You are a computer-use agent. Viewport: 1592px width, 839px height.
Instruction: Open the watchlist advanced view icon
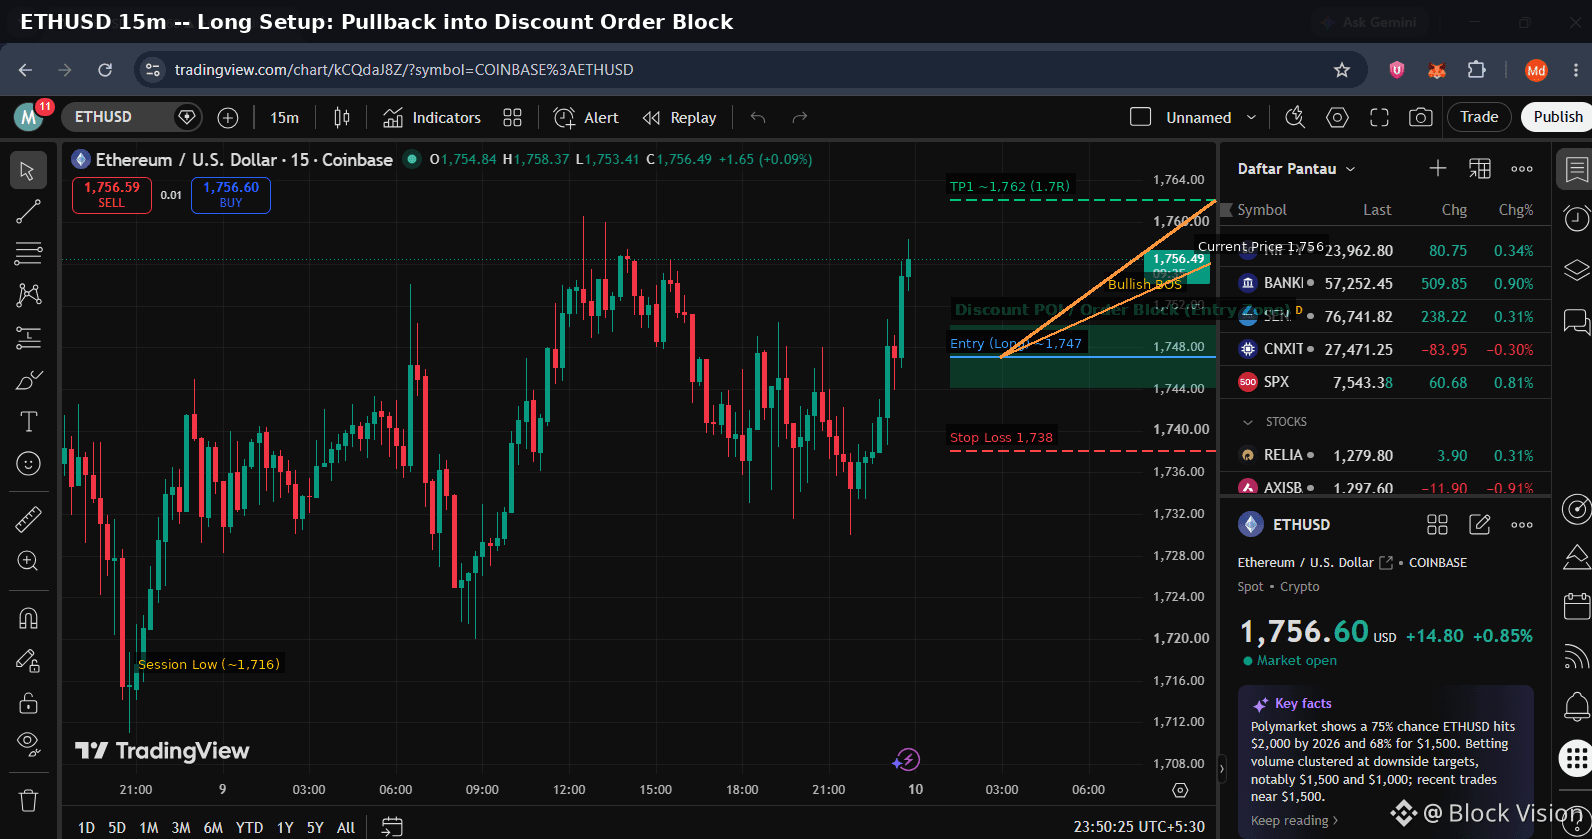(1480, 168)
